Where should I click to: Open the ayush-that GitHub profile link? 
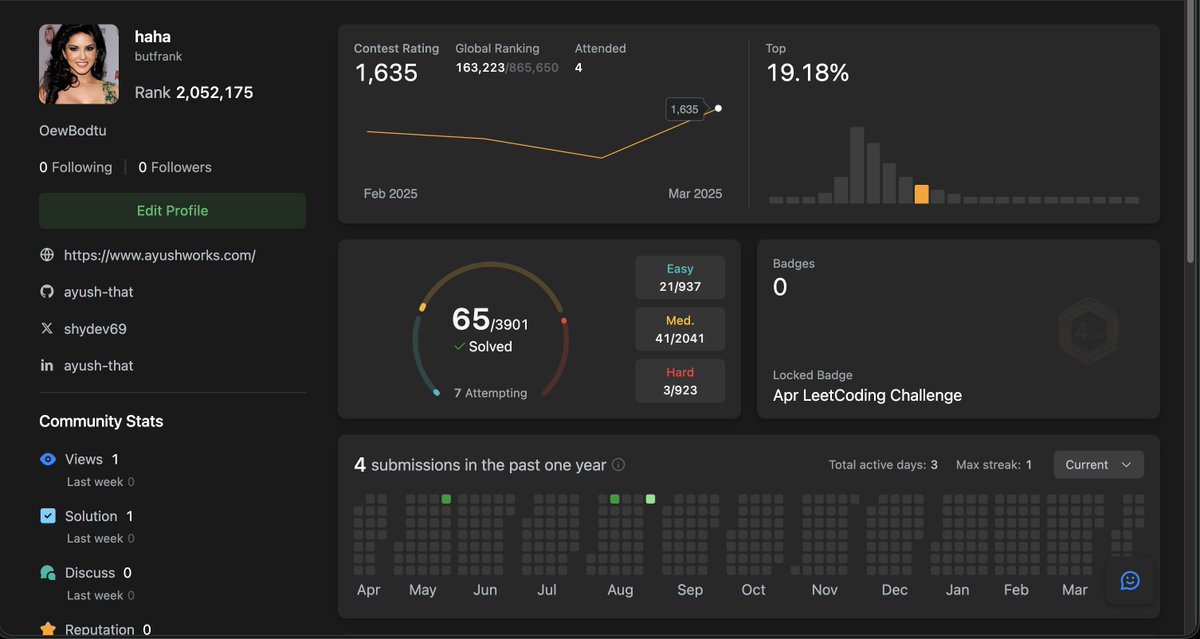tap(99, 292)
